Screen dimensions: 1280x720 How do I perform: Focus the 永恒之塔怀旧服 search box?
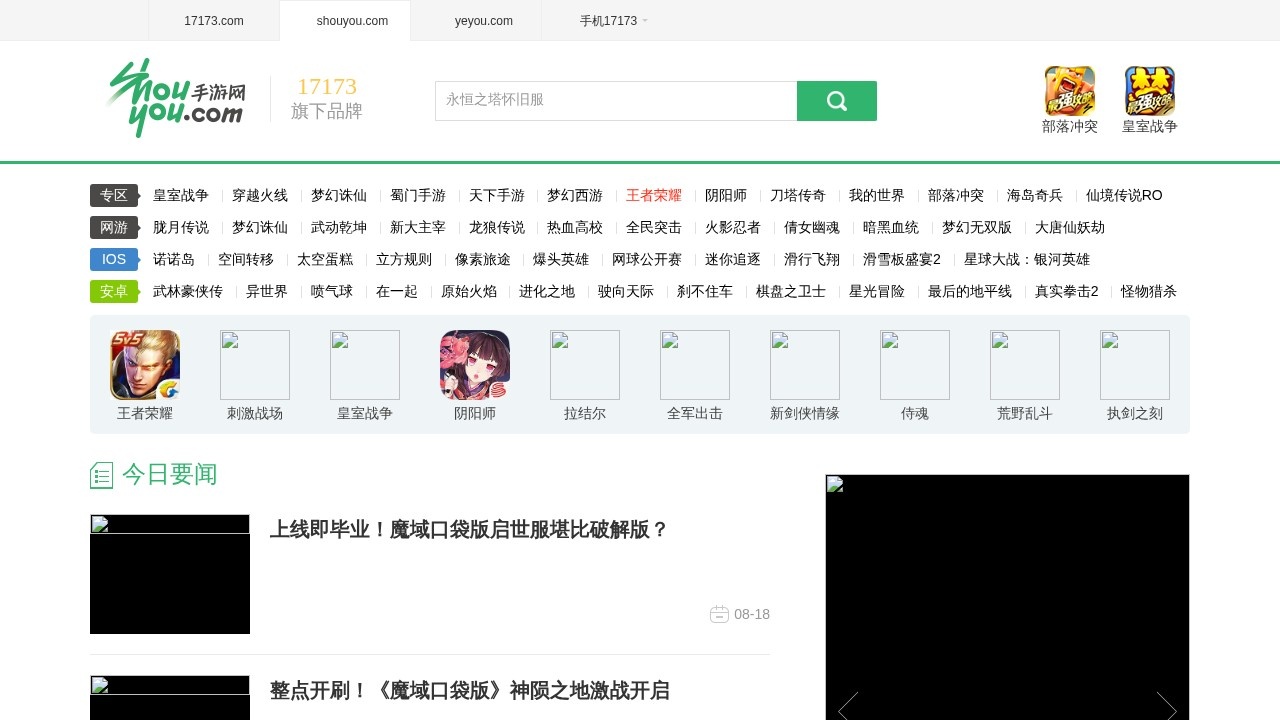[616, 101]
